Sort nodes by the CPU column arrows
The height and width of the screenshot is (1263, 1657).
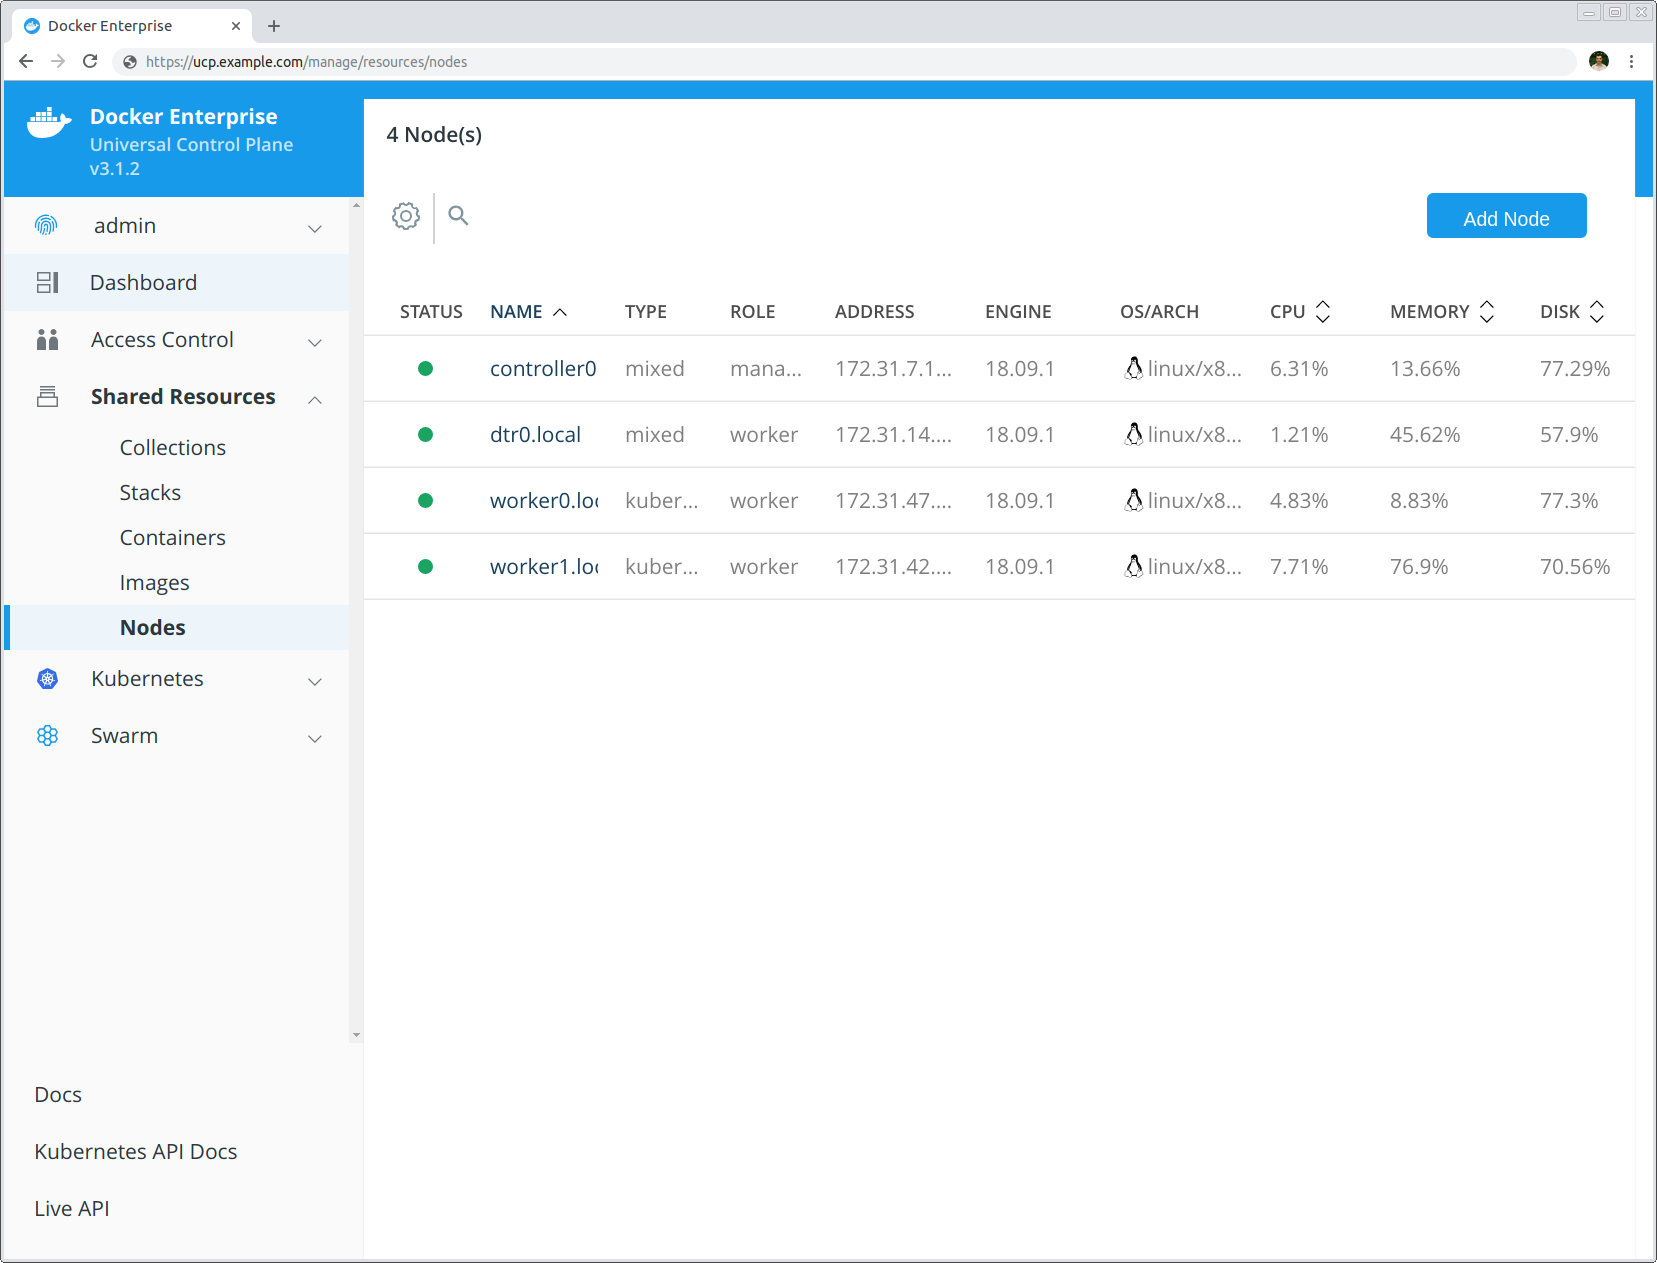tap(1323, 311)
